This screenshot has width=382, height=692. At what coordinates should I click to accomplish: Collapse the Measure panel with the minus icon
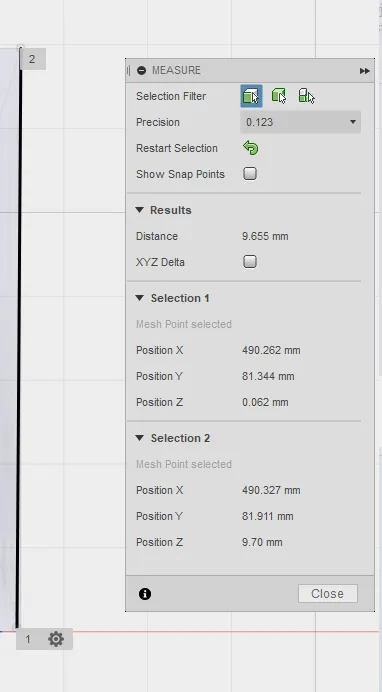pos(141,70)
